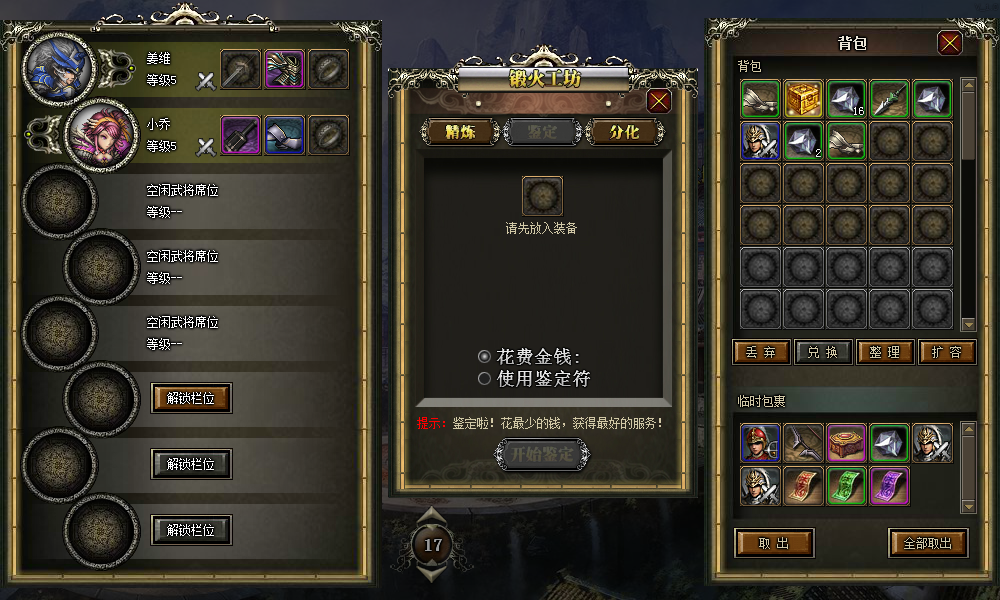Screen dimensions: 1000x600
Task: Select Xiao Qiao's purple weapon equipment slot
Action: click(240, 135)
